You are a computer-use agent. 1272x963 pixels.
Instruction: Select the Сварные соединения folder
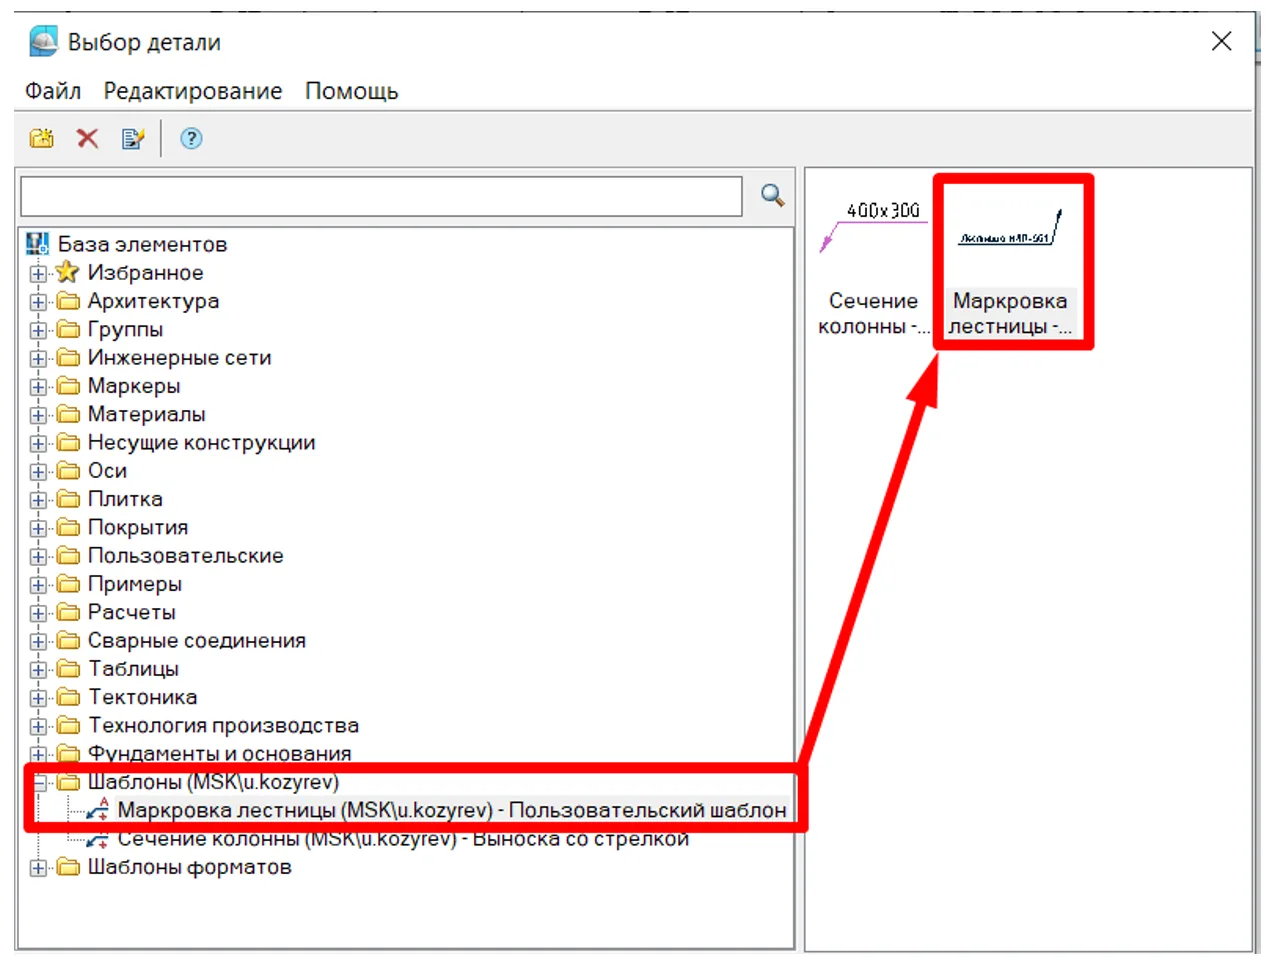196,641
